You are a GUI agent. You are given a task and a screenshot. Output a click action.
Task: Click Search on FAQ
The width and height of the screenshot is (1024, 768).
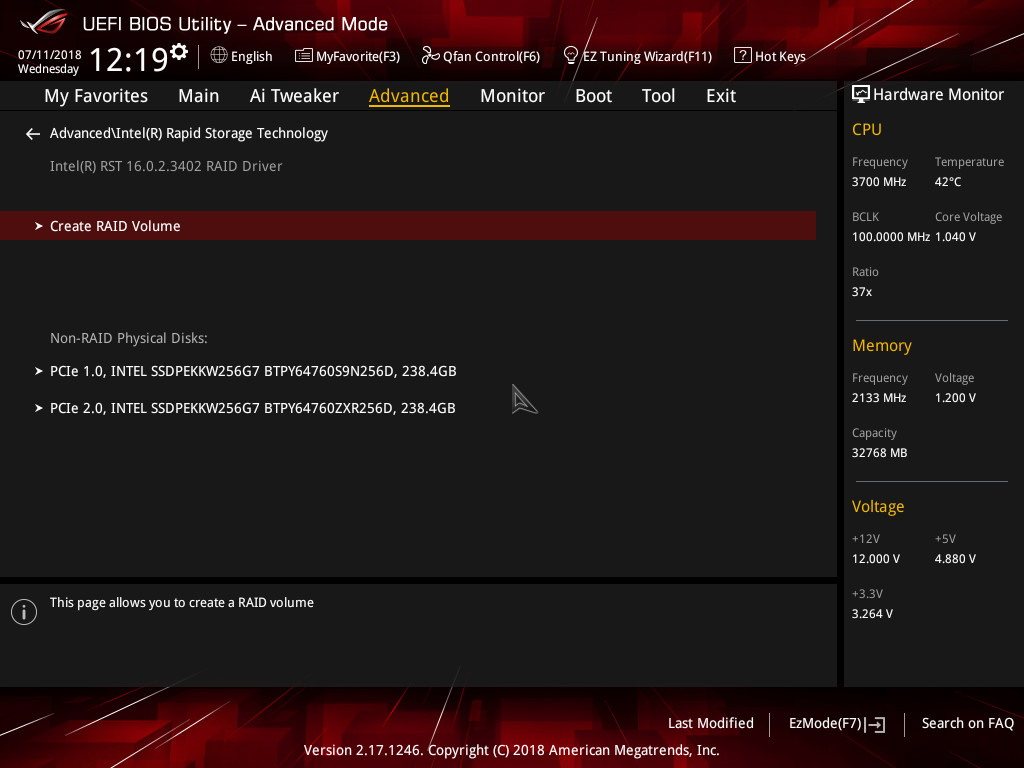(x=967, y=724)
